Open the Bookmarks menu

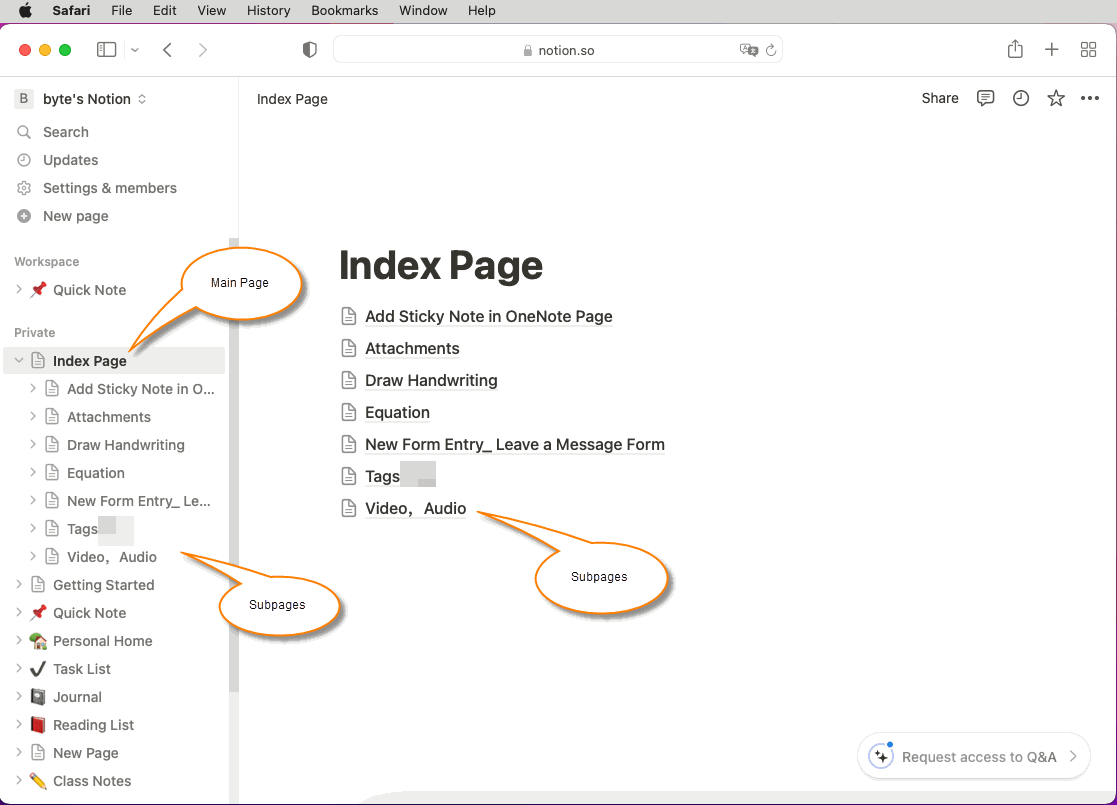tap(345, 11)
